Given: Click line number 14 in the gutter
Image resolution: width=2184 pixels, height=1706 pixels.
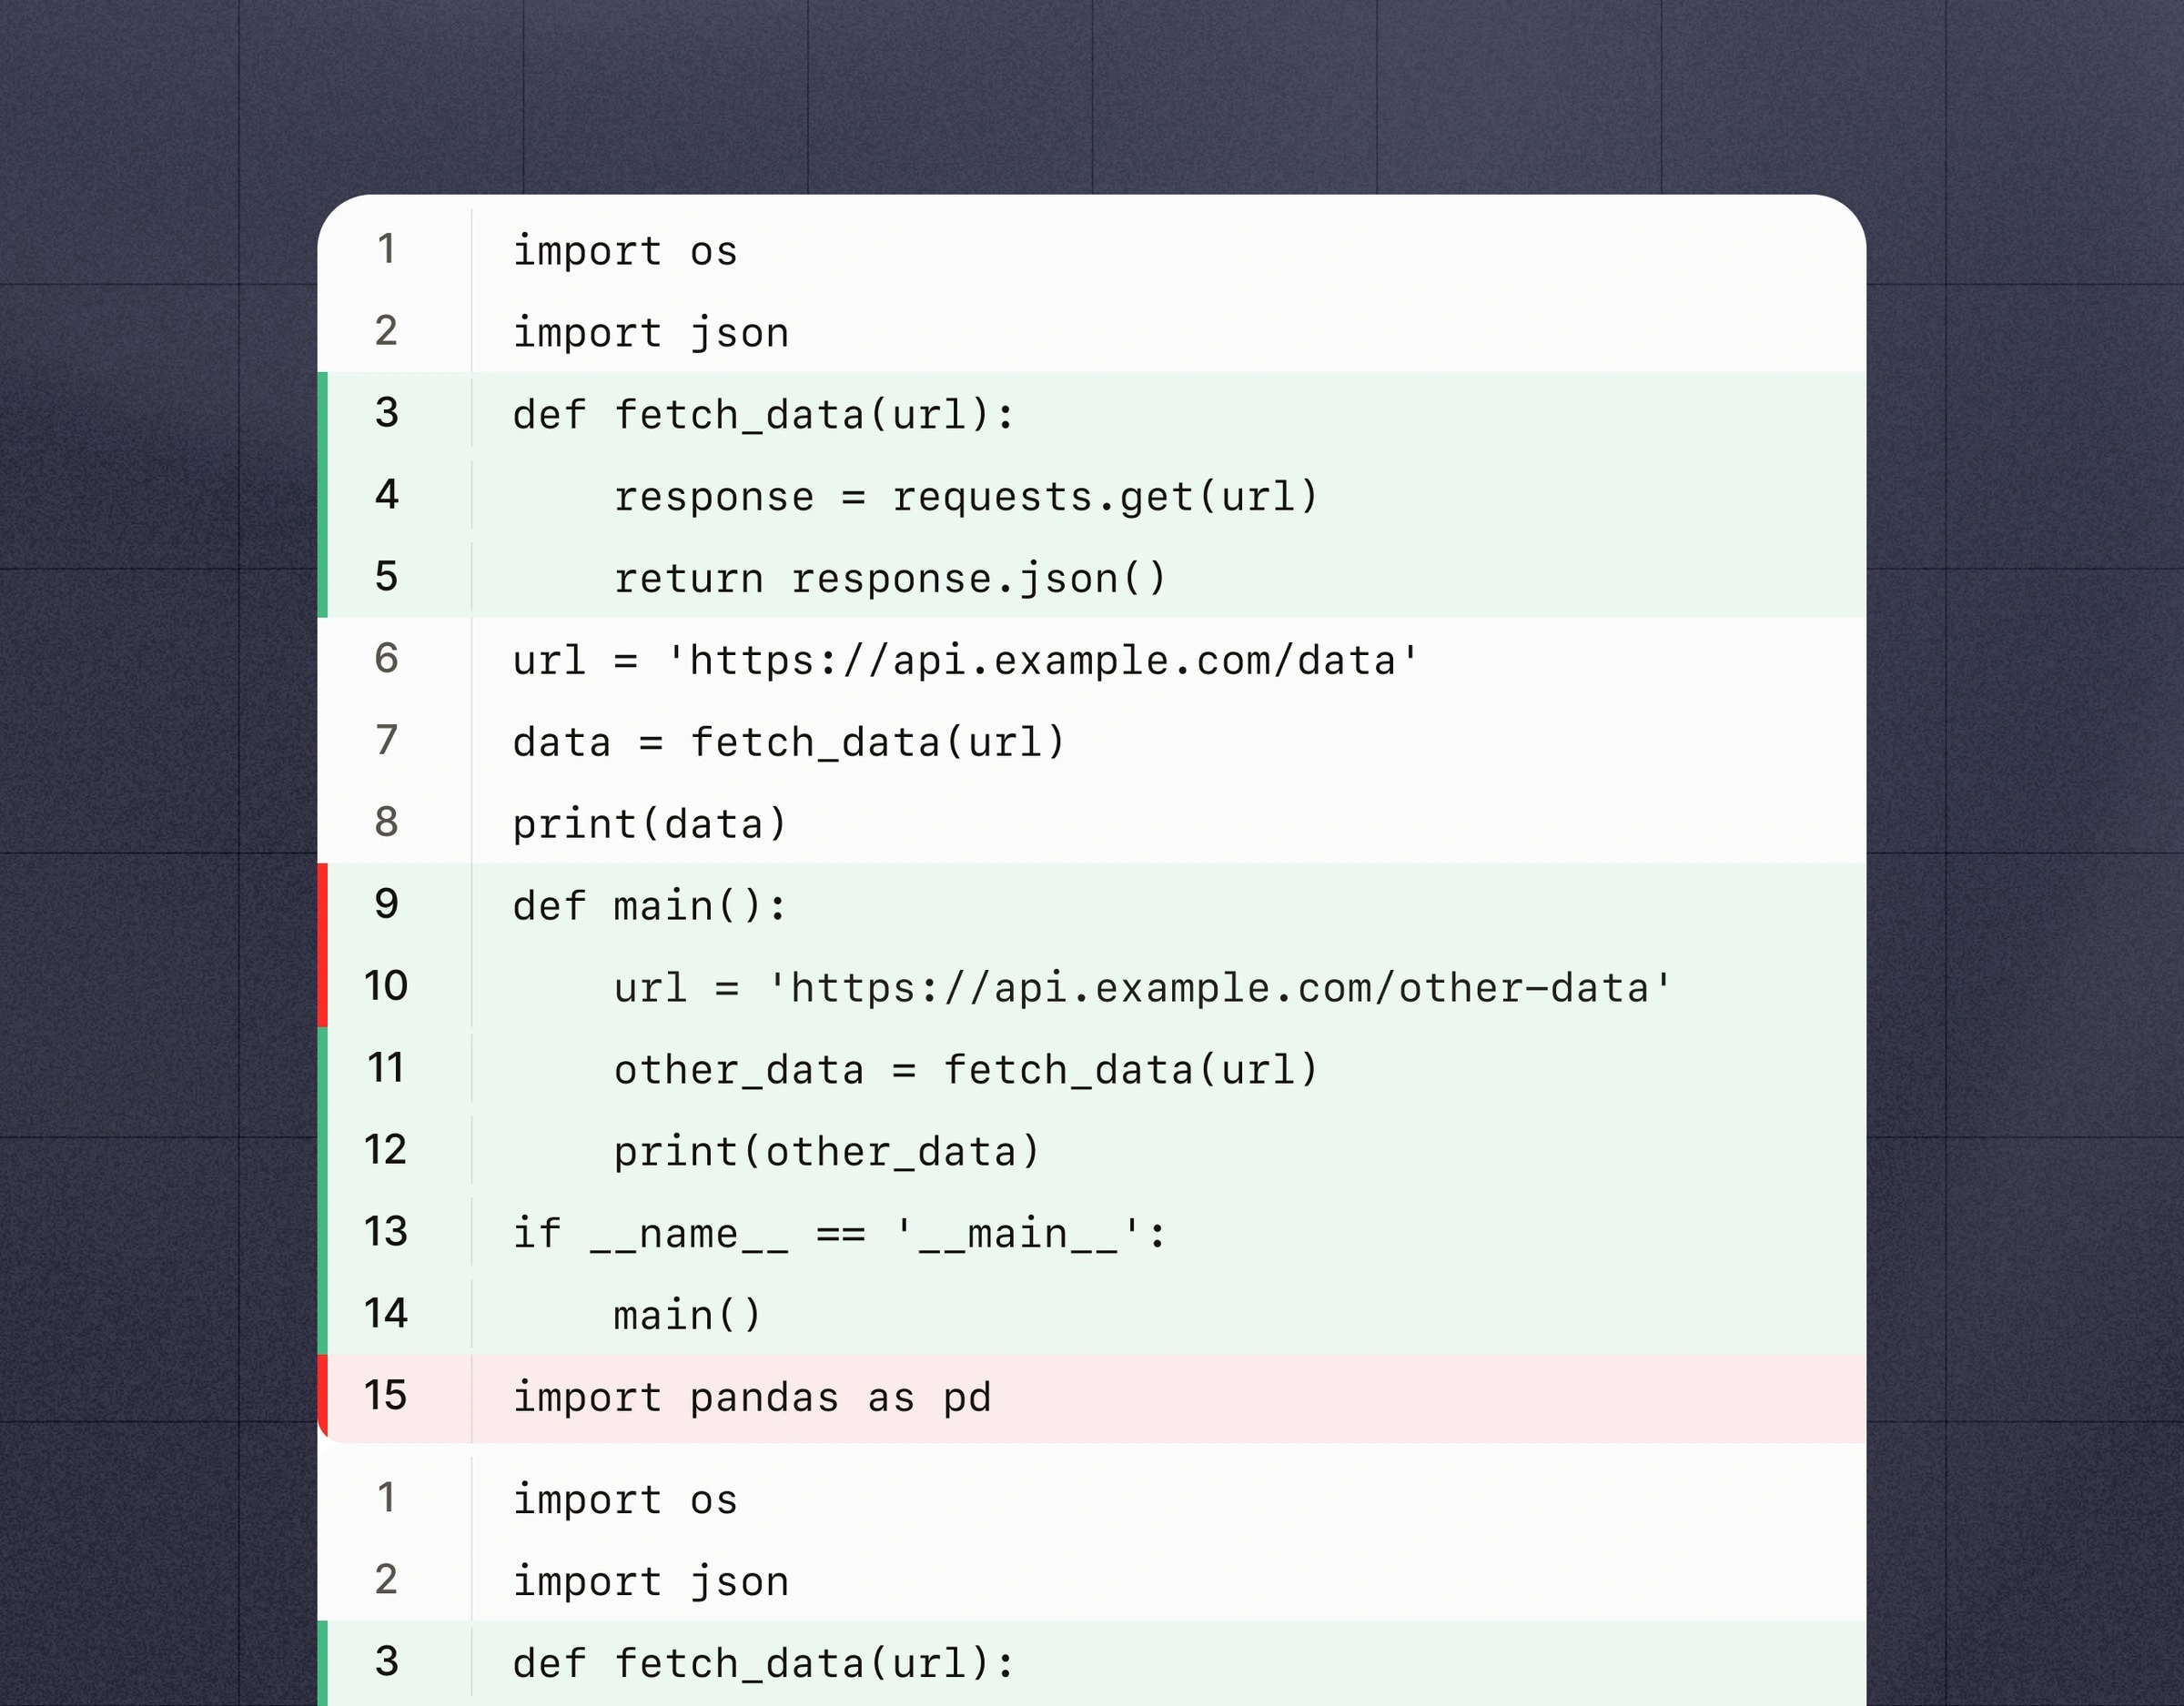Looking at the screenshot, I should coord(386,1315).
